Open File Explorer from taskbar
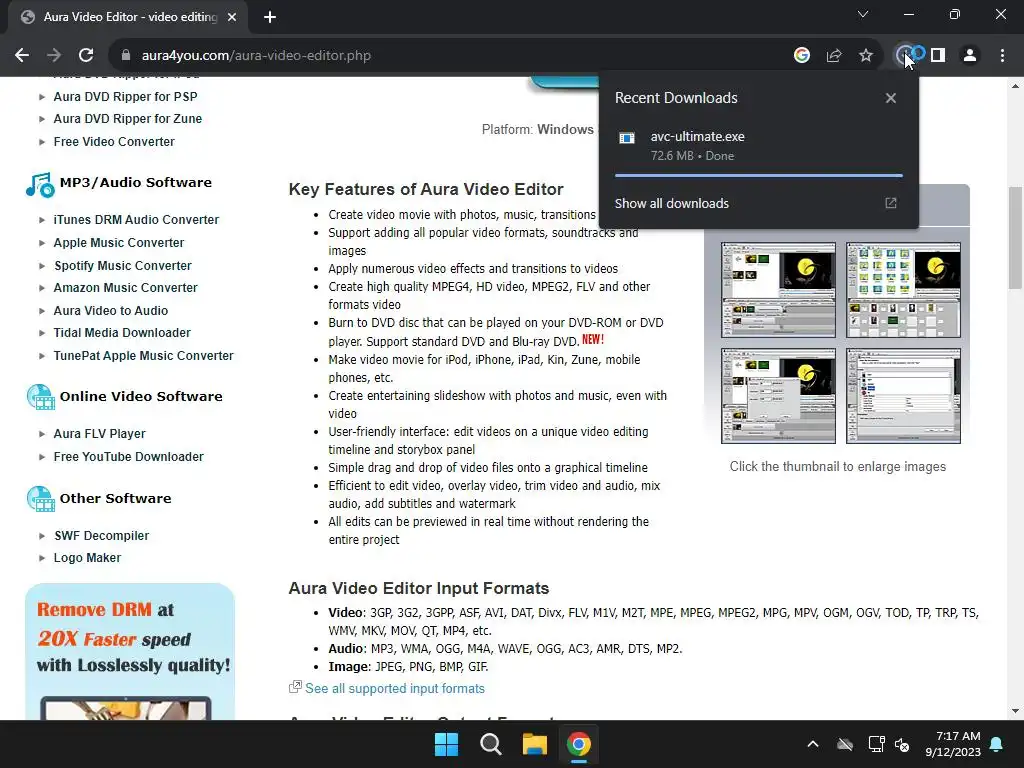The image size is (1024, 768). pyautogui.click(x=535, y=744)
